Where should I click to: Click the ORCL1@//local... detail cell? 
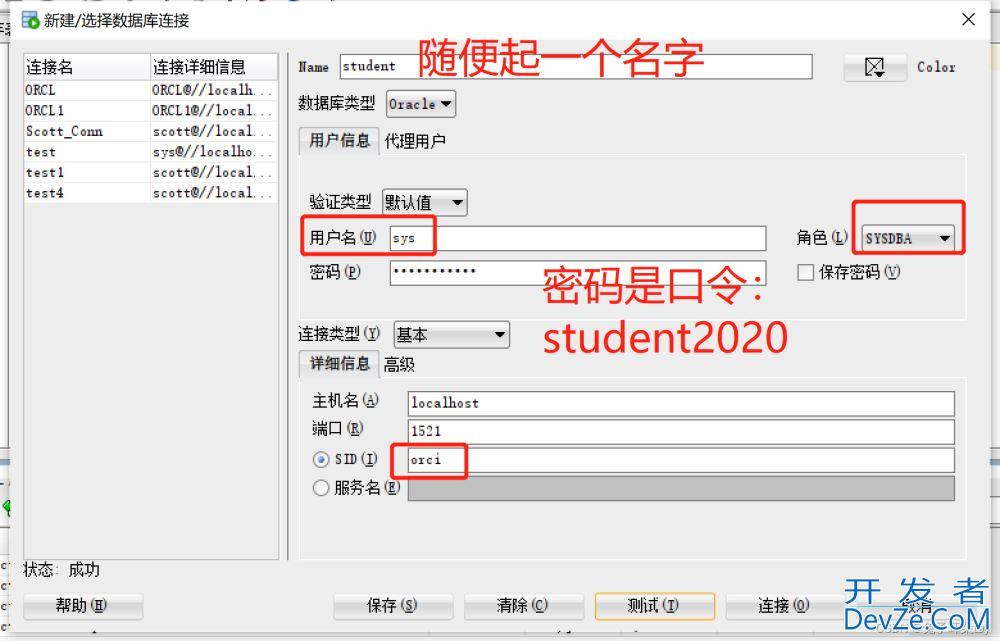pyautogui.click(x=214, y=110)
